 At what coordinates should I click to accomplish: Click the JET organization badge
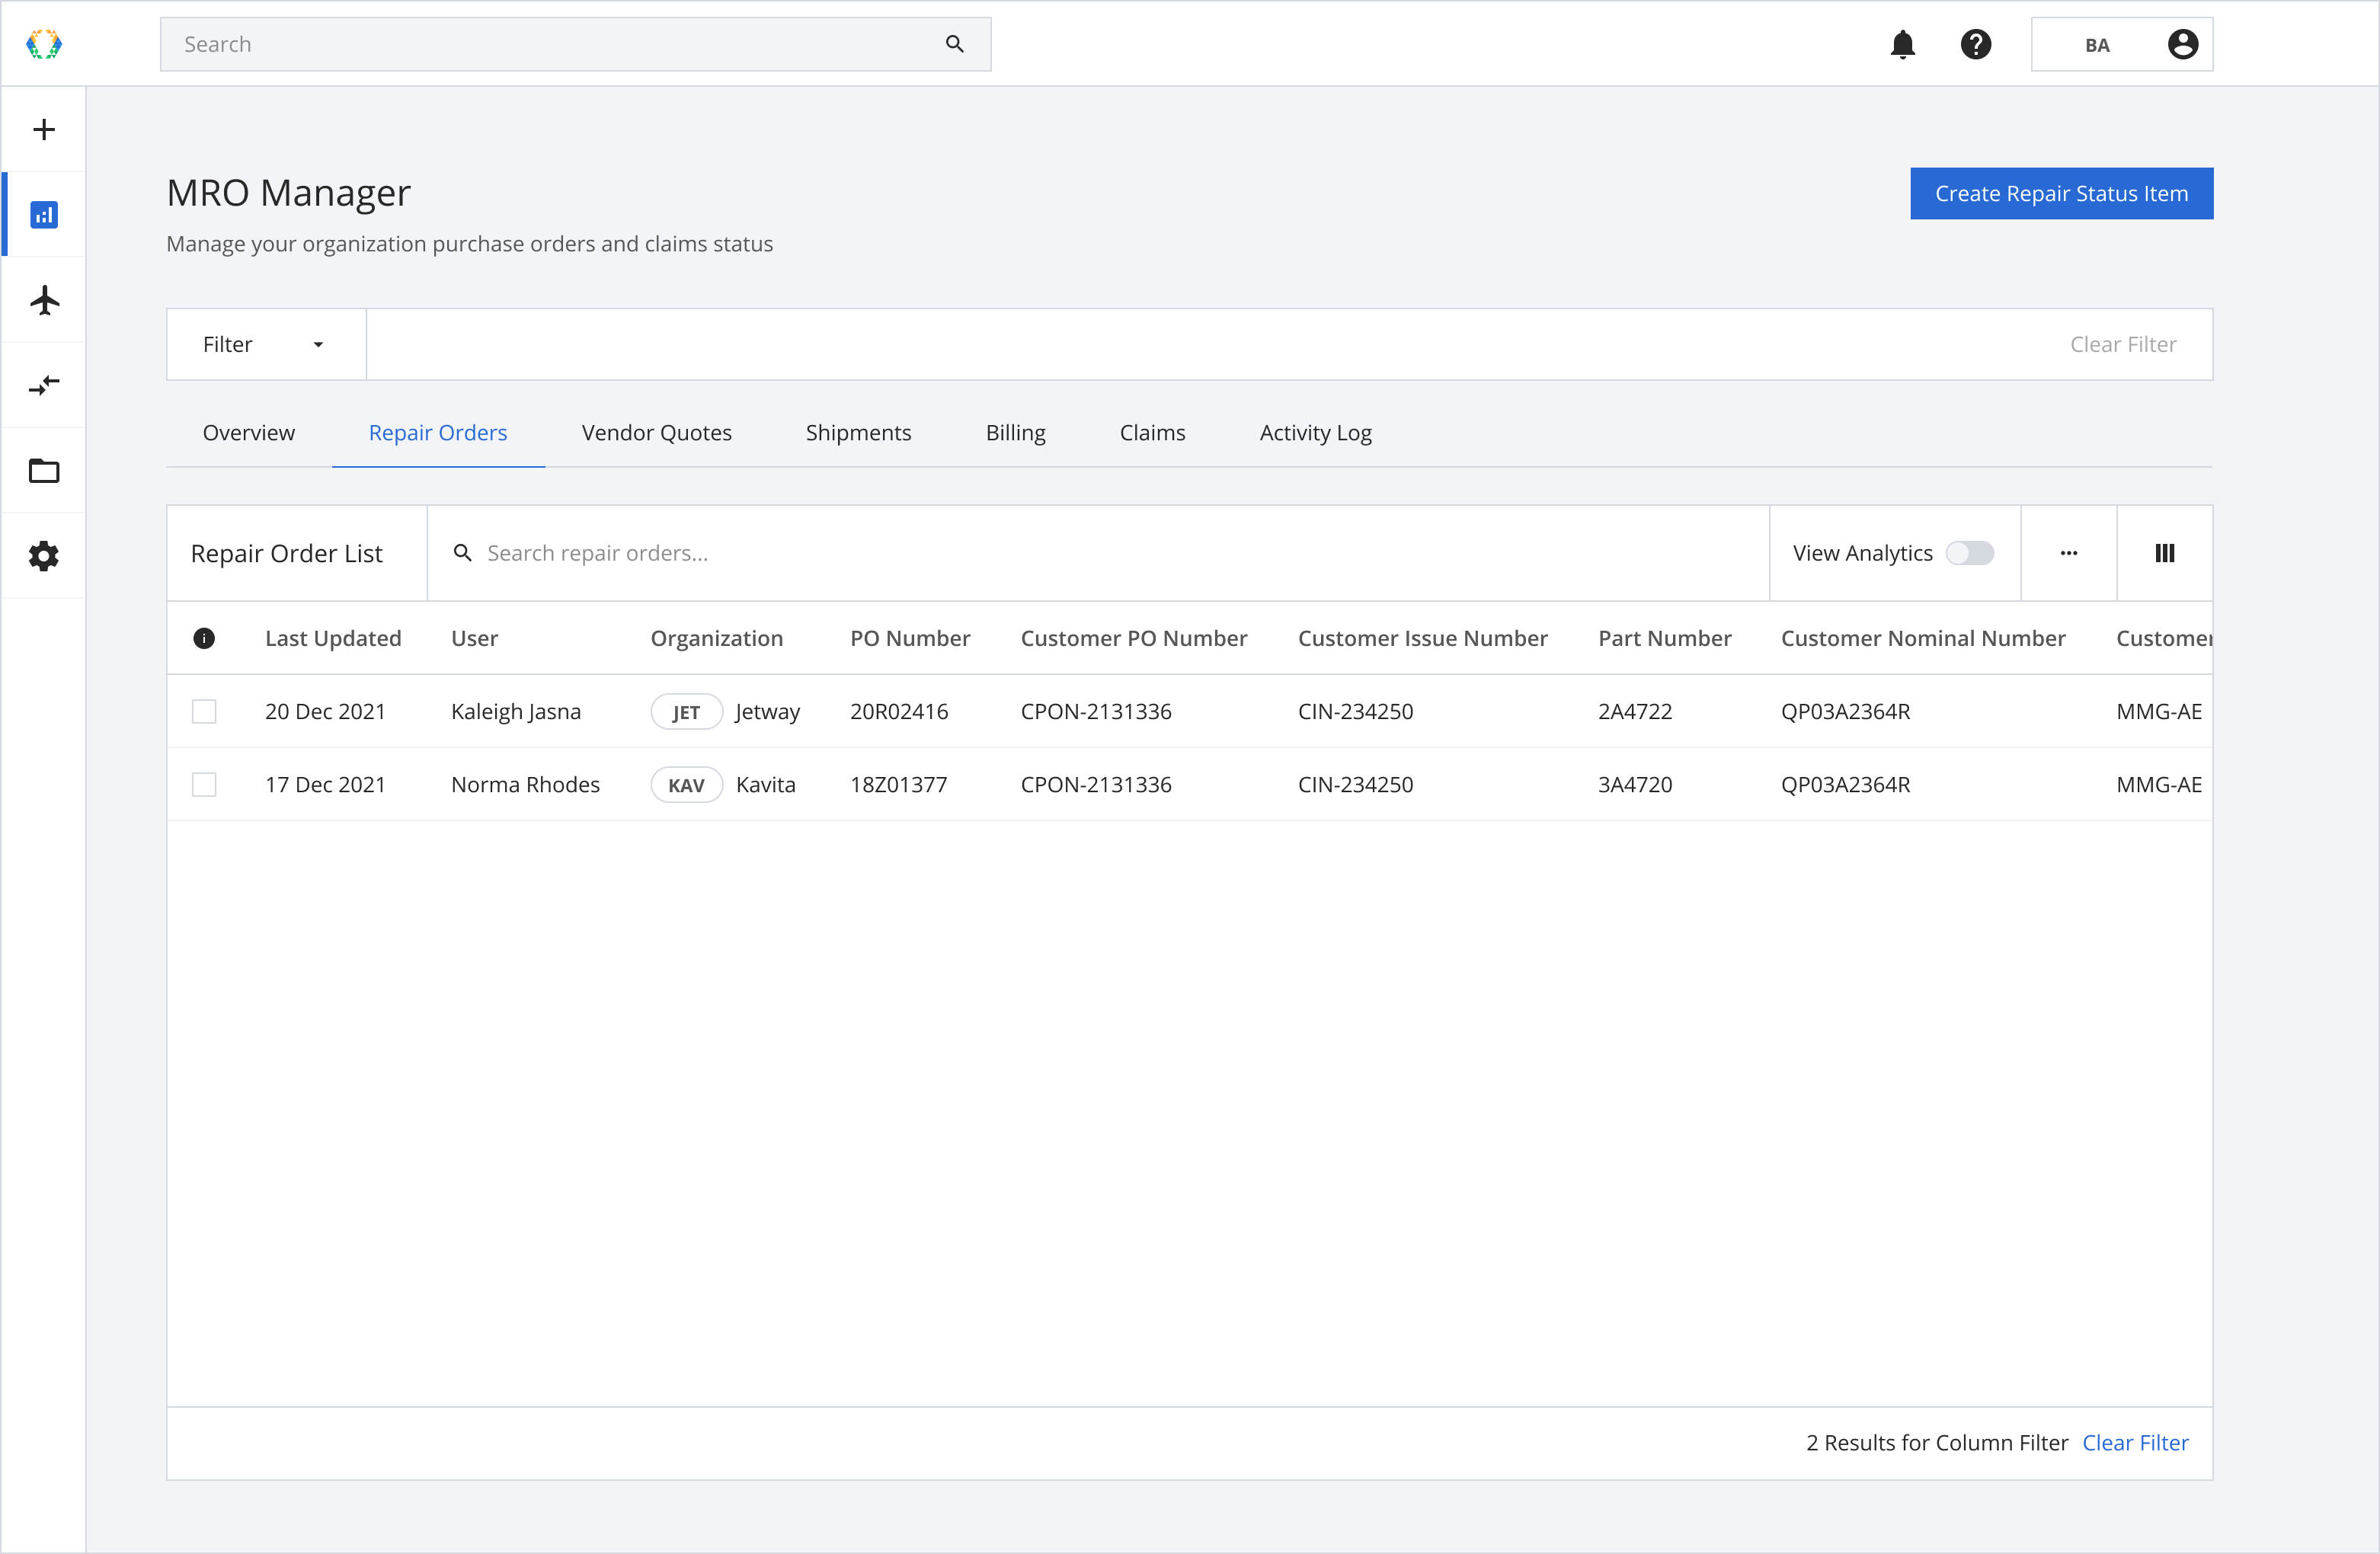coord(686,712)
